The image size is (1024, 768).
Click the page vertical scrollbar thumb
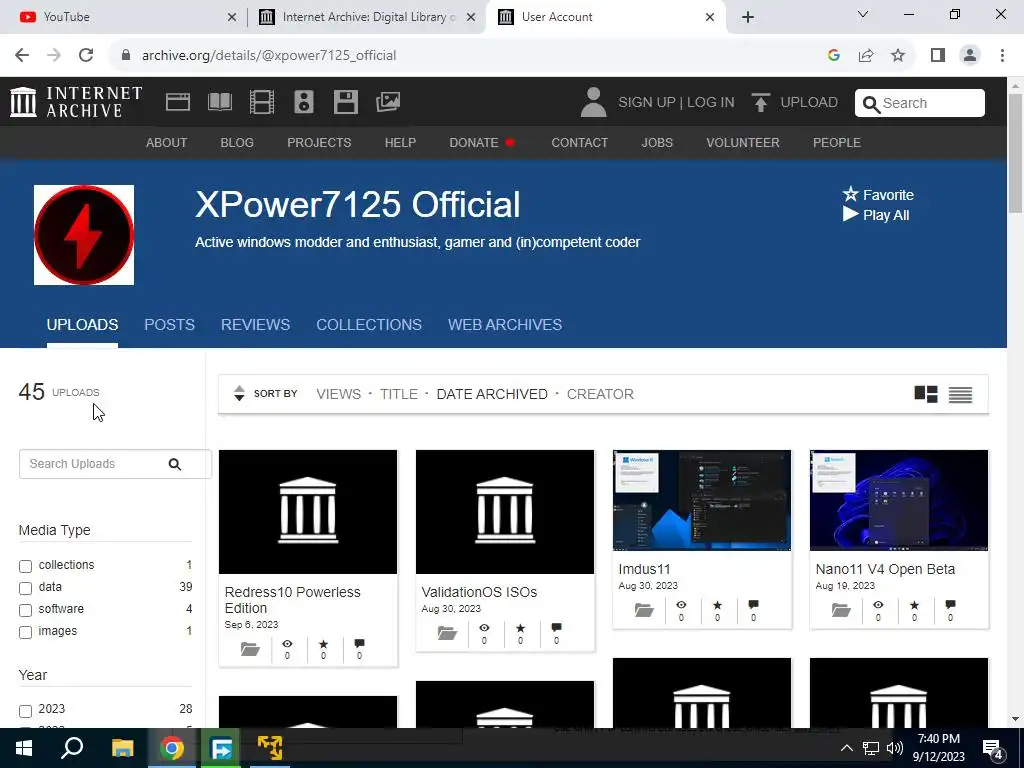point(1015,153)
